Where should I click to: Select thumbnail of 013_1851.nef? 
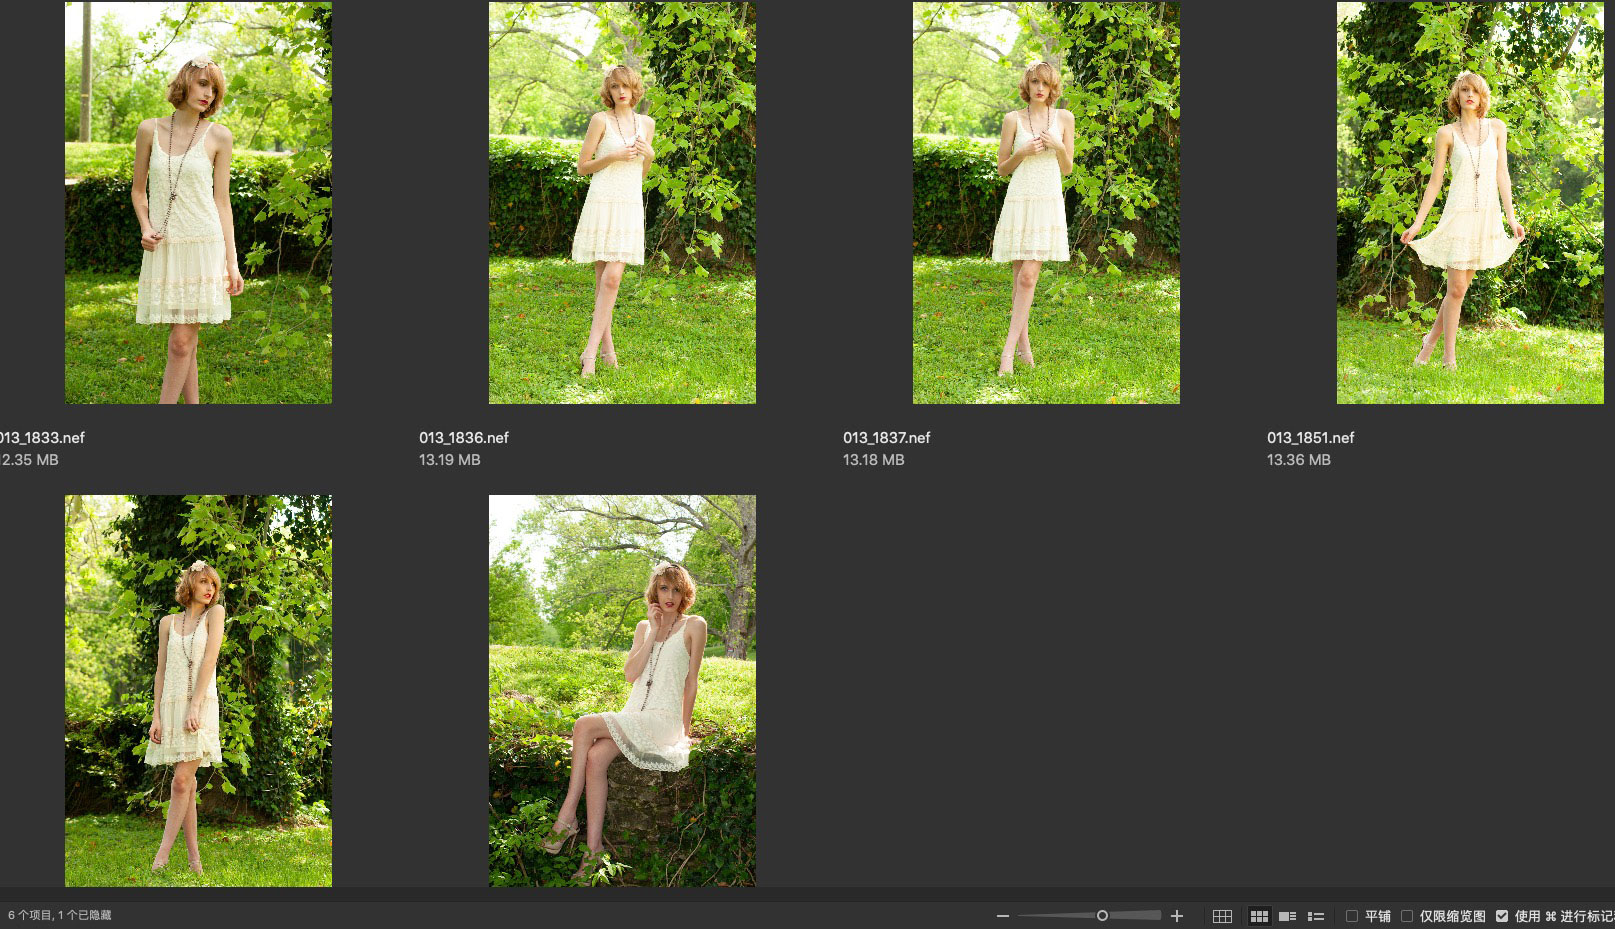(1470, 203)
